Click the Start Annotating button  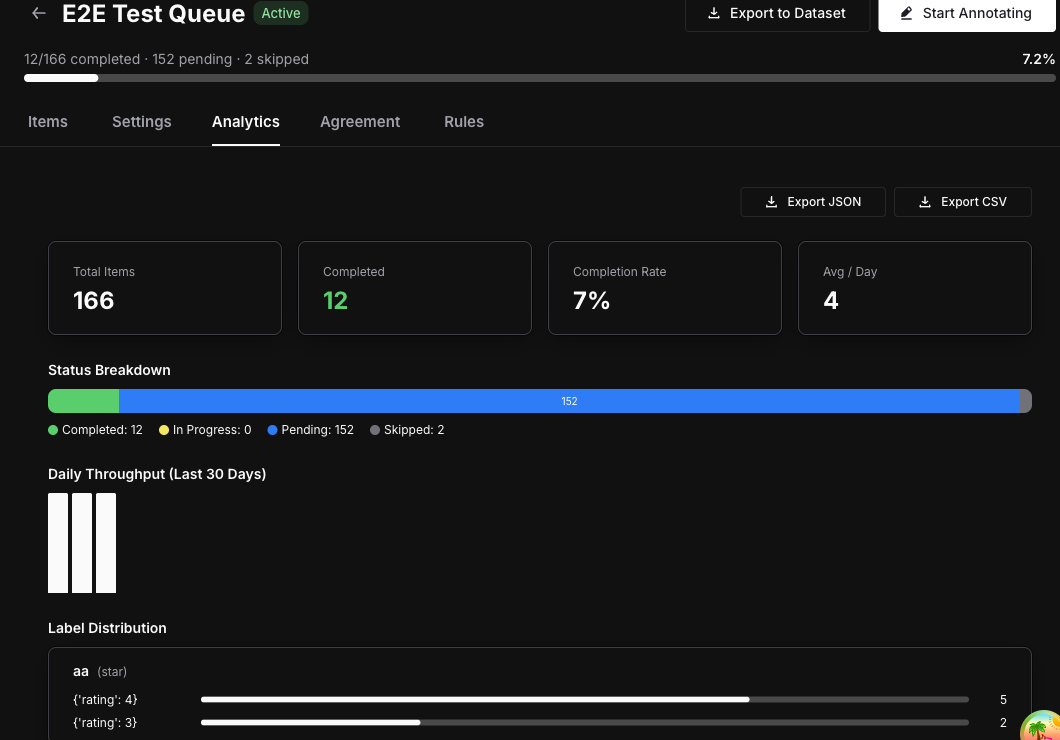(966, 14)
